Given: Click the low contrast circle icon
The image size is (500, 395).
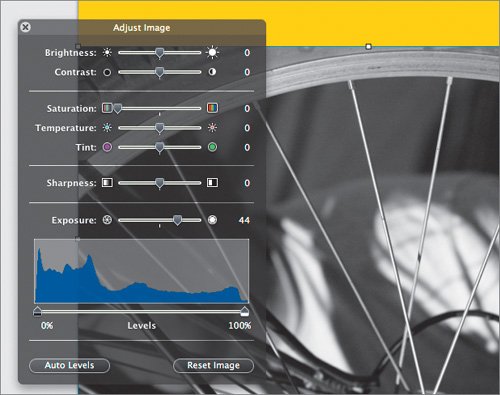Looking at the screenshot, I should 107,72.
